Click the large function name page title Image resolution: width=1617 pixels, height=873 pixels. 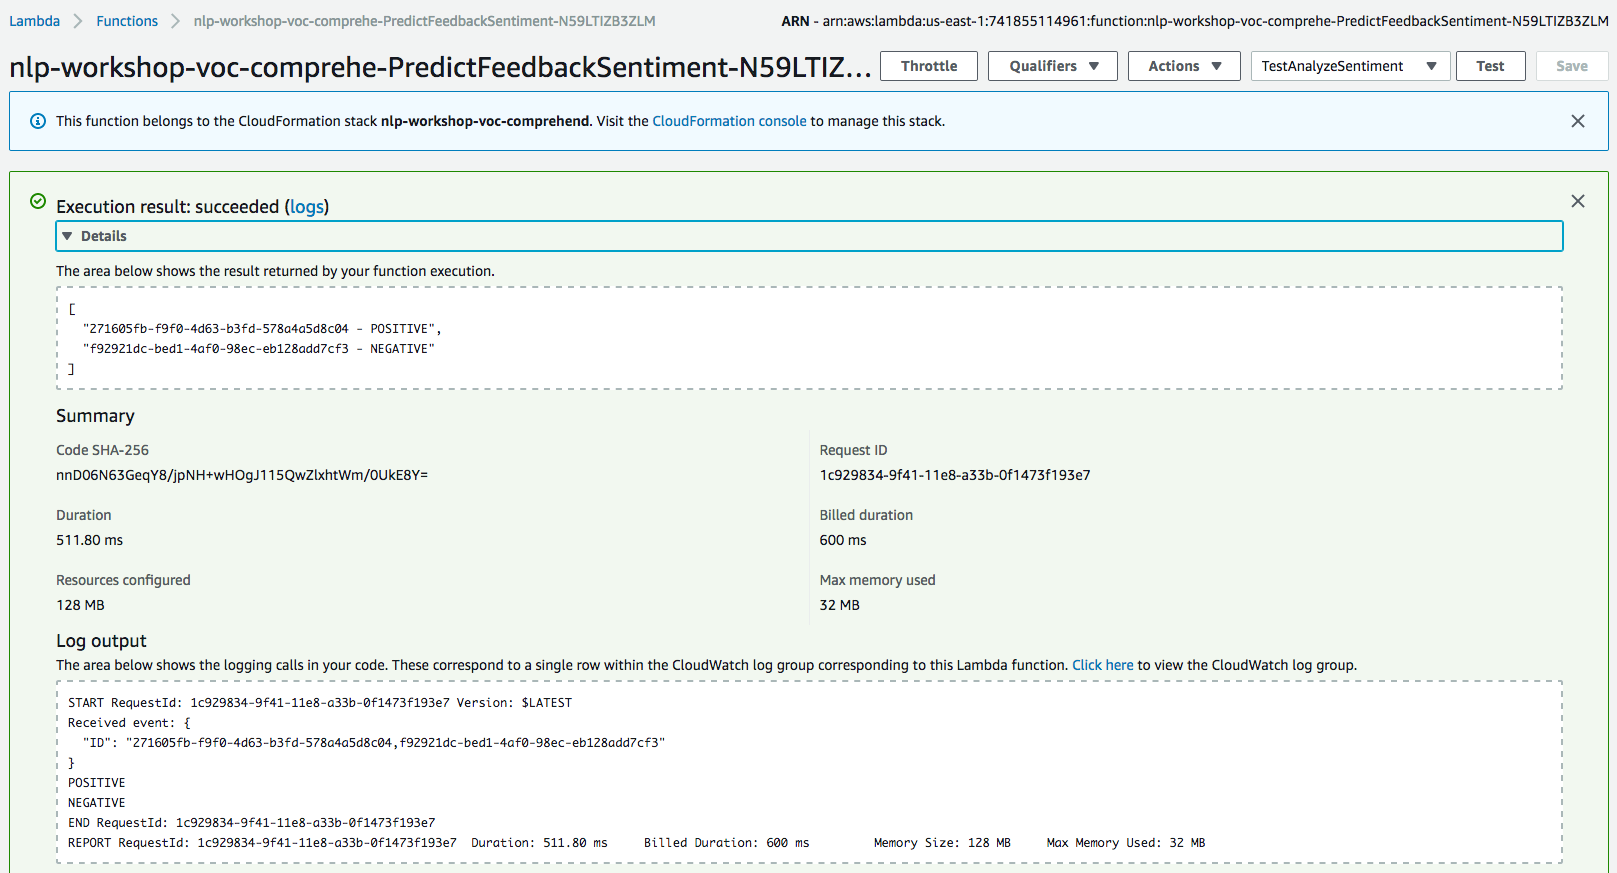(x=440, y=67)
